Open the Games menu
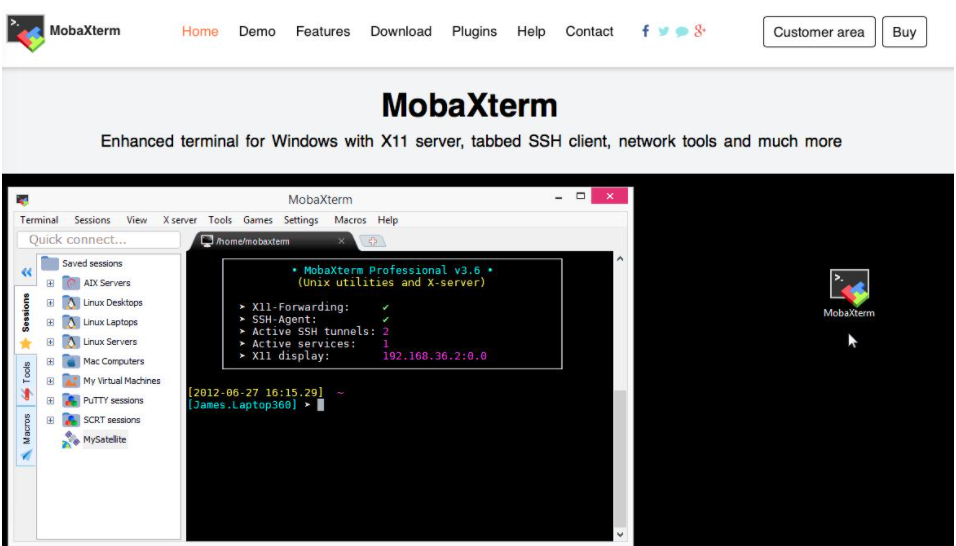 pos(258,220)
